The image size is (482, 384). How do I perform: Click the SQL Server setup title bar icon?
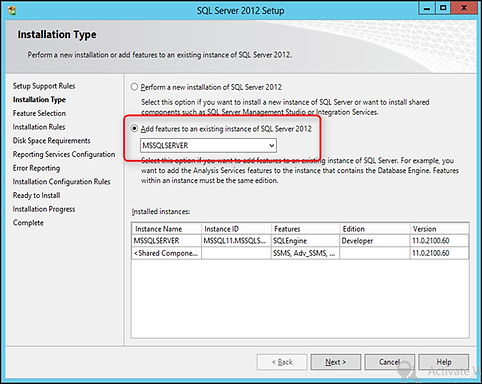click(x=12, y=10)
